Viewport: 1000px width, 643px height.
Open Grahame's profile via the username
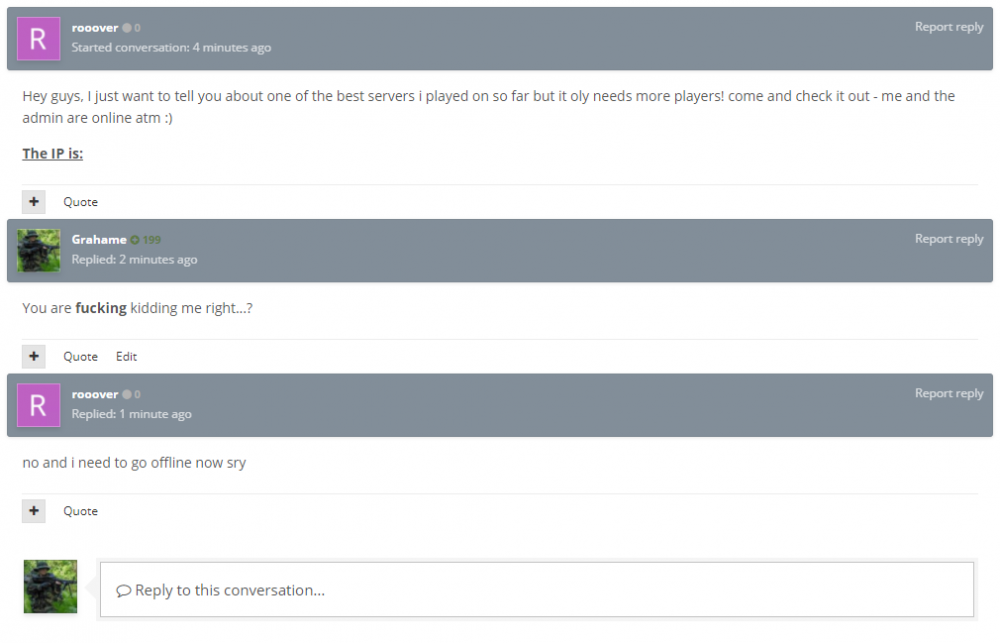[x=99, y=240]
